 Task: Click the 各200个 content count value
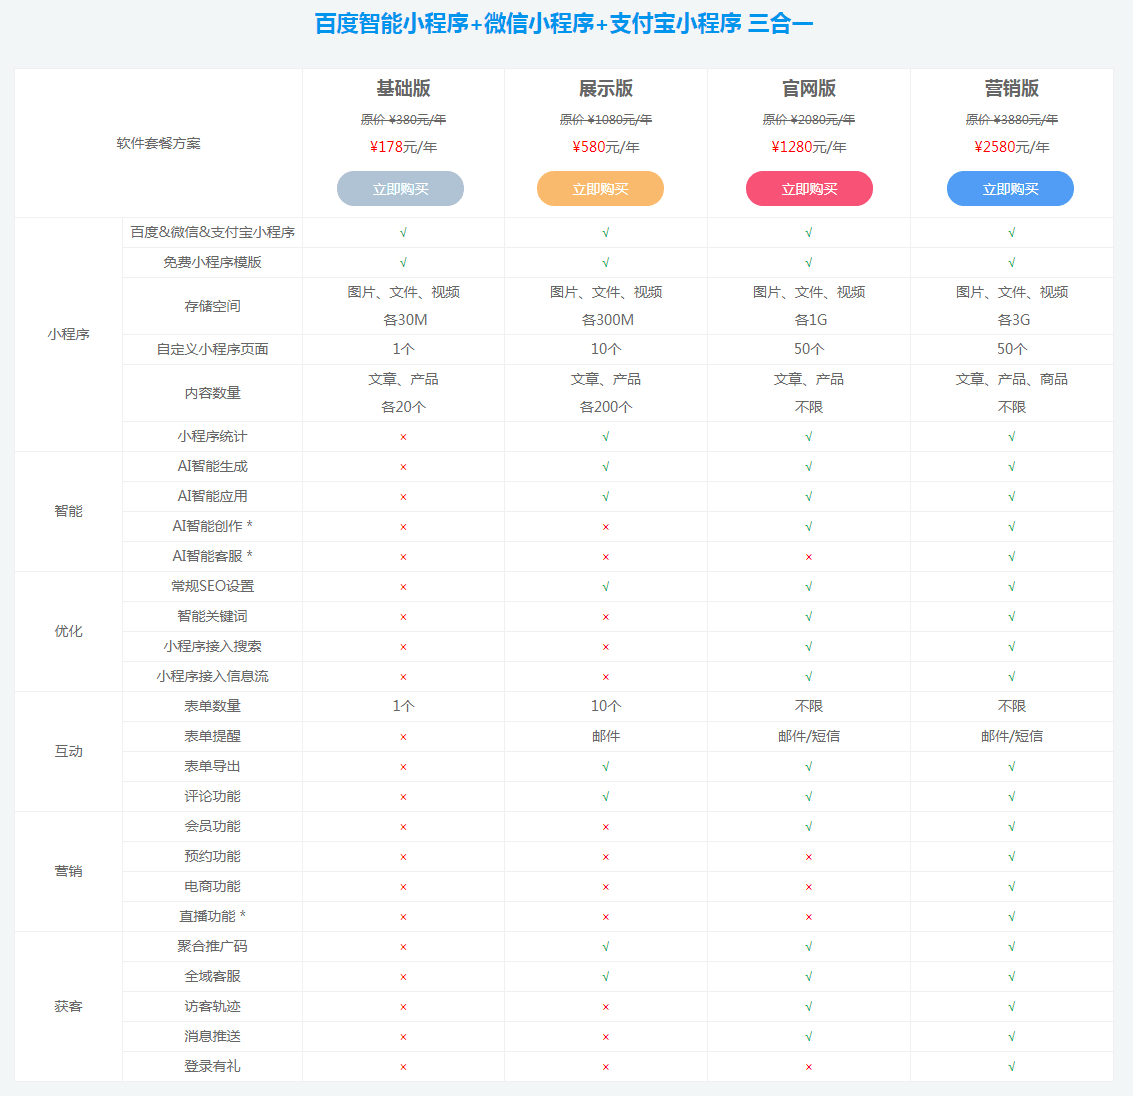[x=606, y=407]
